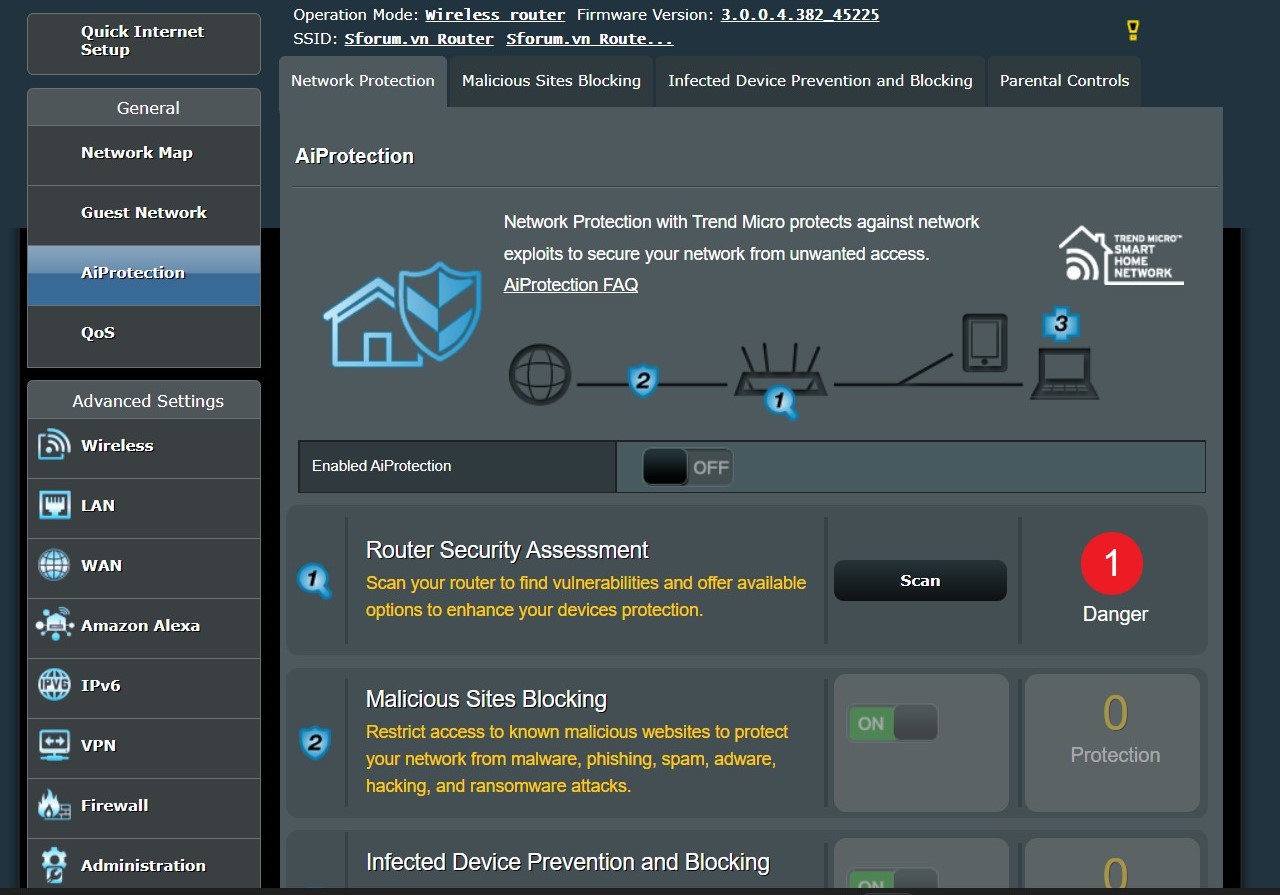Click the laptop device diagram icon
Image resolution: width=1280 pixels, height=895 pixels.
click(1066, 374)
